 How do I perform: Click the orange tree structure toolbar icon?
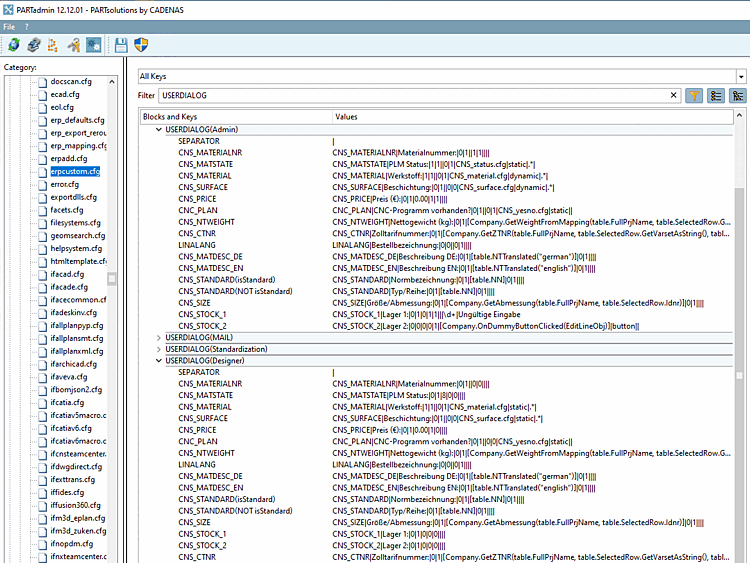53,45
